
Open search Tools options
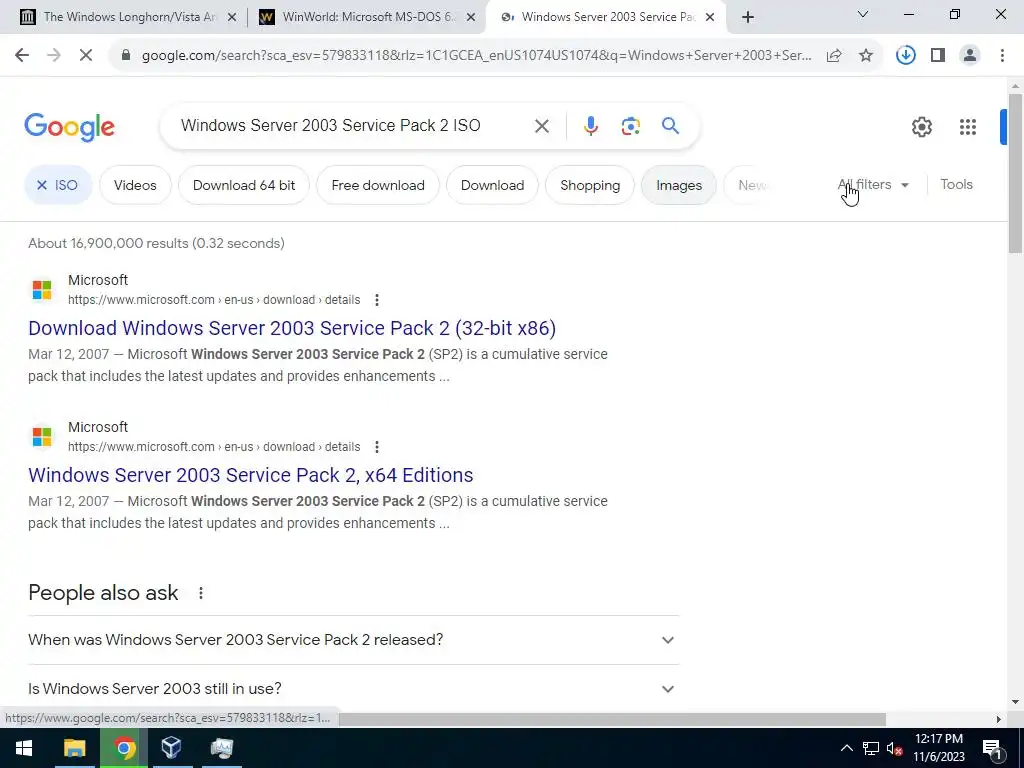coord(956,185)
